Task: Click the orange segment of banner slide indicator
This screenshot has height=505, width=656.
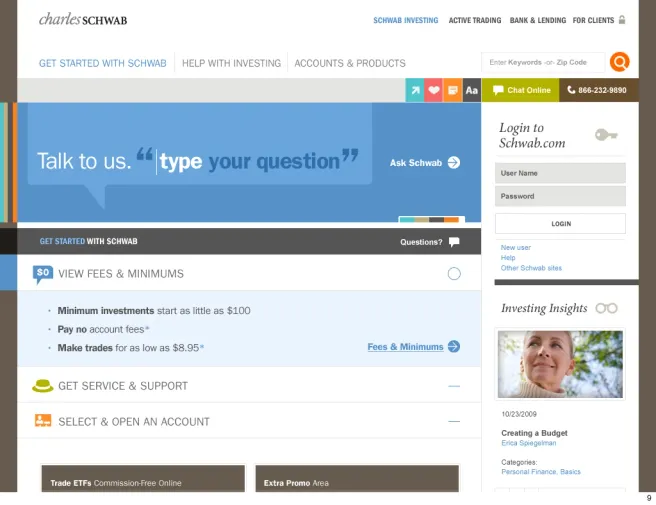Action: (x=451, y=220)
